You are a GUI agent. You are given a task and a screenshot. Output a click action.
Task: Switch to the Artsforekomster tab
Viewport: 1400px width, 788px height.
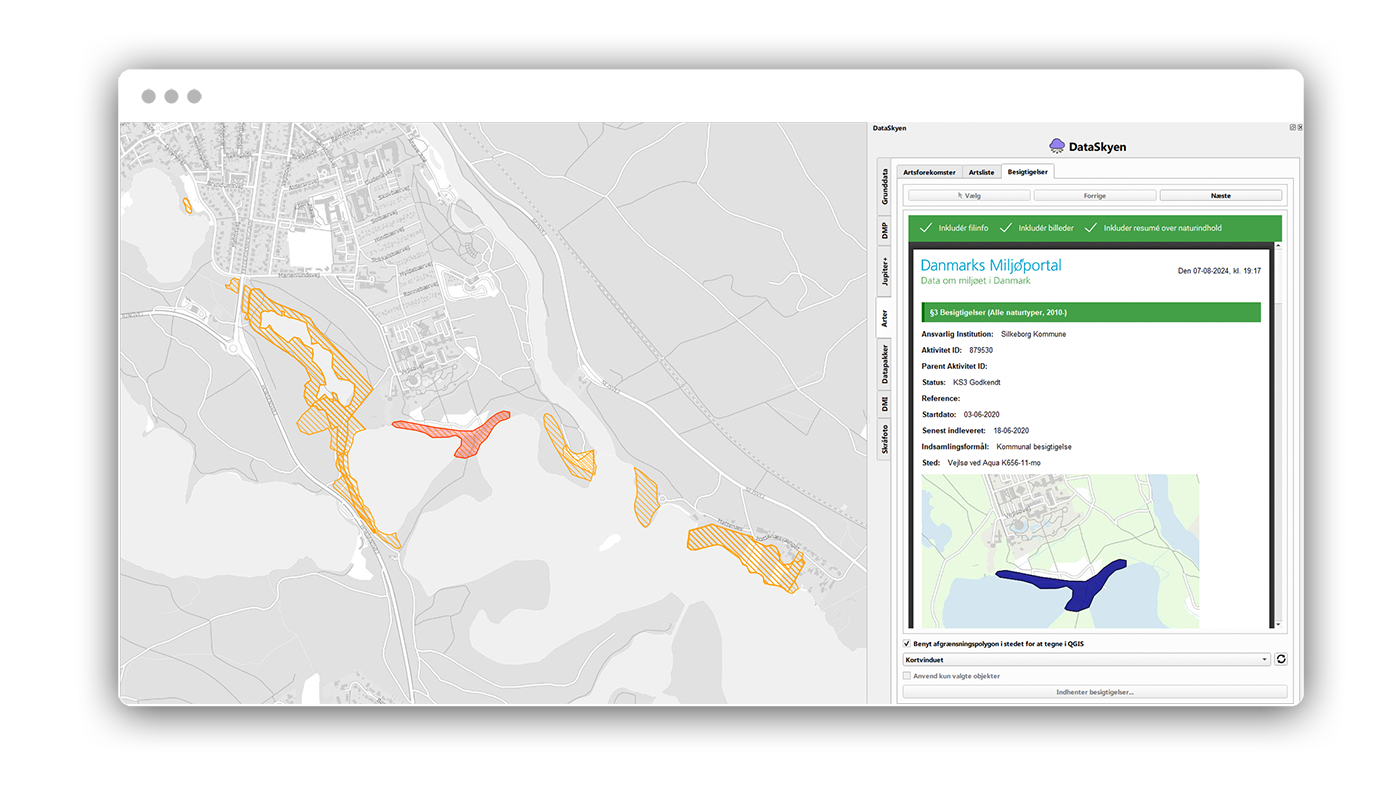930,172
